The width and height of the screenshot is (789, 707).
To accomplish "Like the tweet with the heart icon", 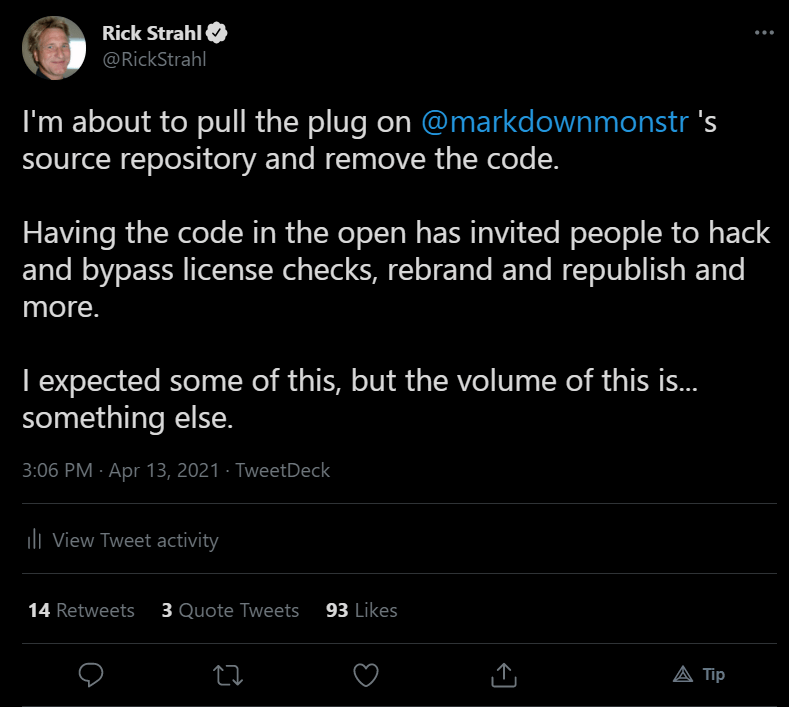I will coord(366,675).
